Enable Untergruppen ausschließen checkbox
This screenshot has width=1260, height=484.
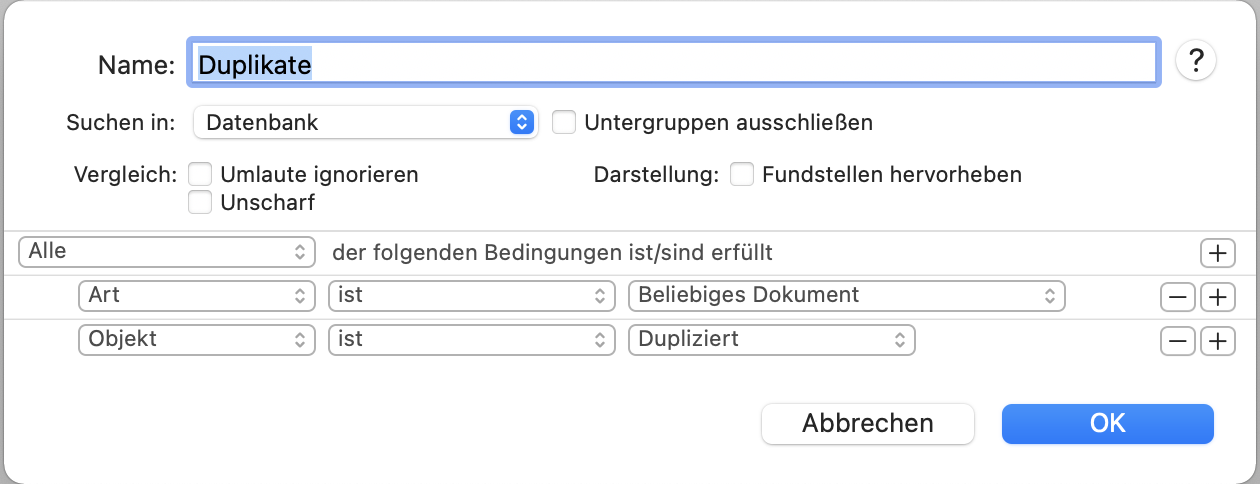click(x=564, y=122)
